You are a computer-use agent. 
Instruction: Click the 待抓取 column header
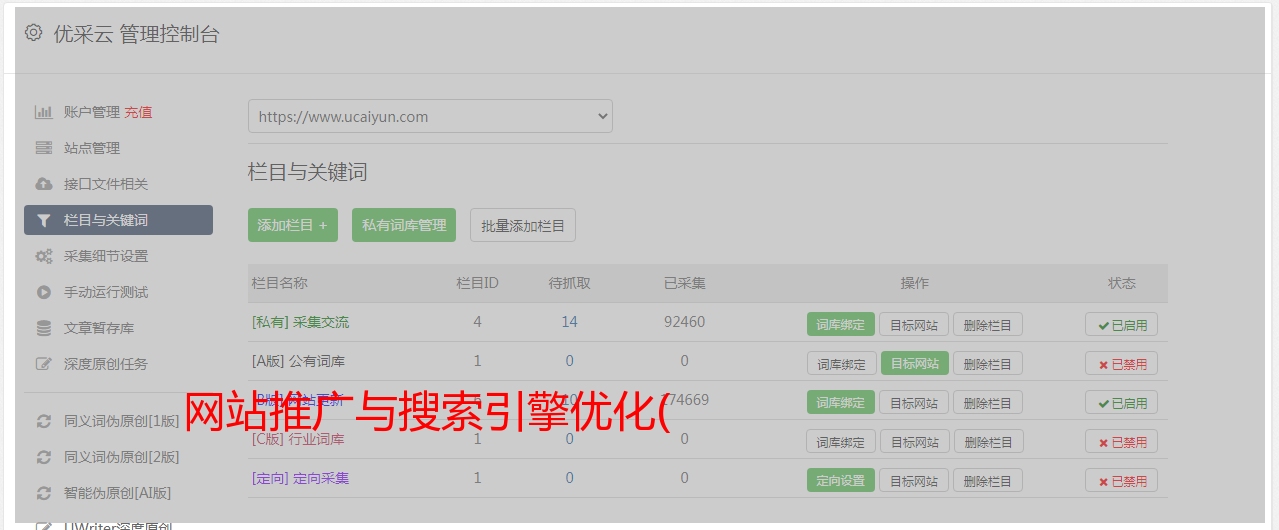(x=569, y=283)
